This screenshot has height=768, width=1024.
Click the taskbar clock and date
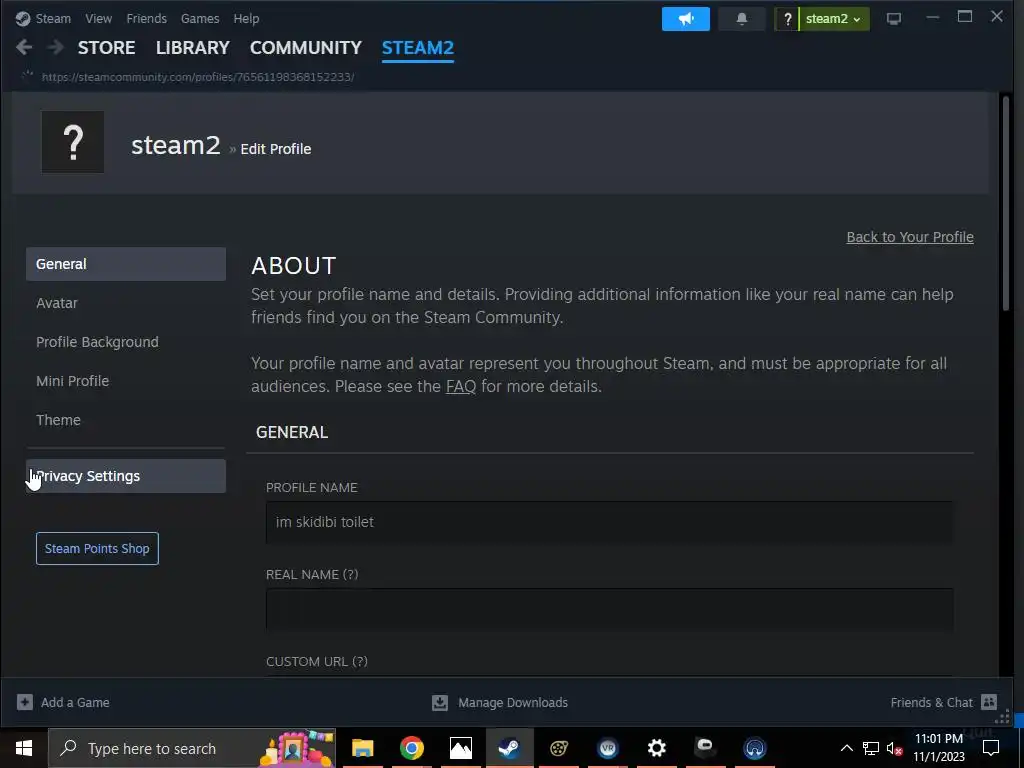click(x=938, y=748)
